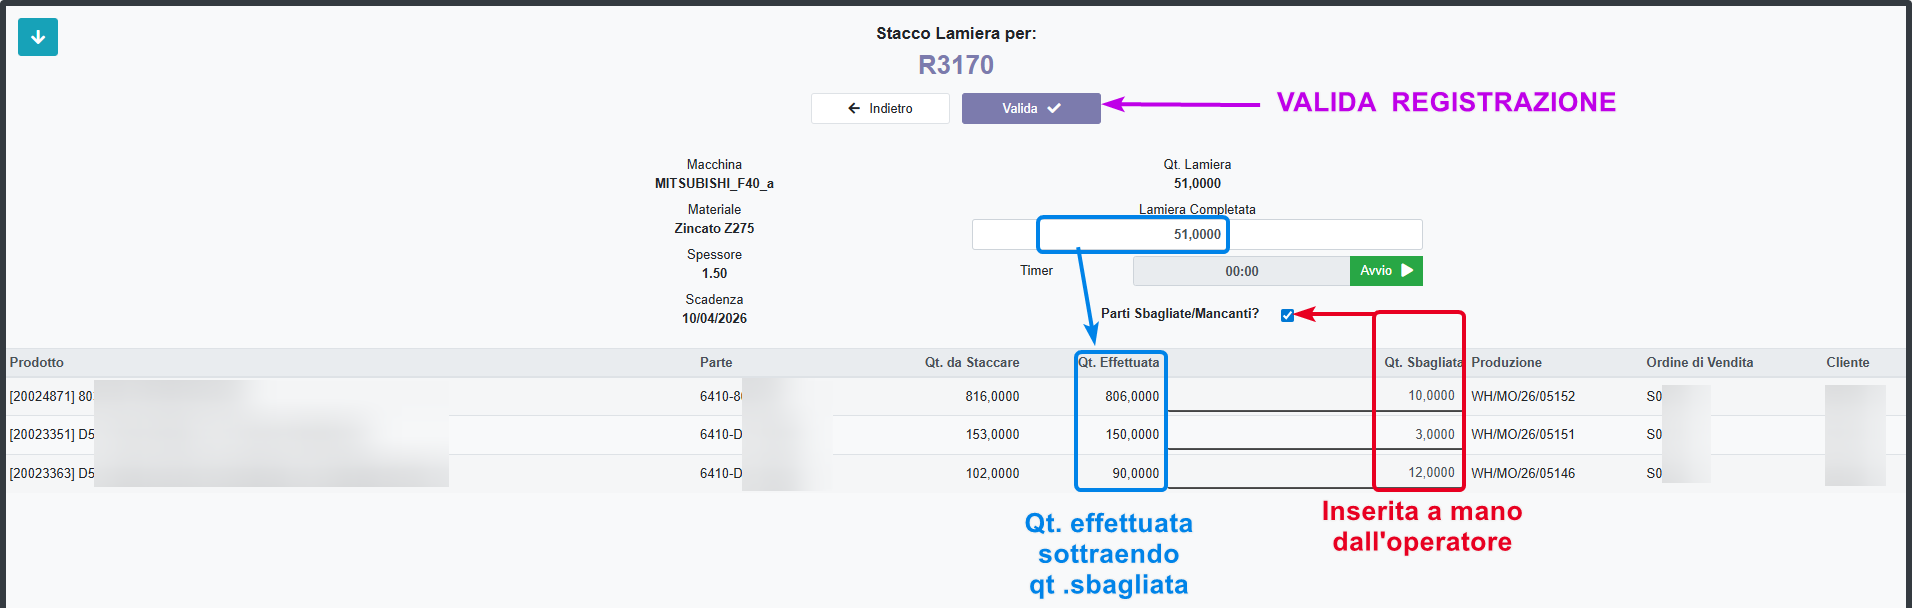Open production order WH/MO/26/05151
Viewport: 1912px width, 608px height.
(1522, 435)
